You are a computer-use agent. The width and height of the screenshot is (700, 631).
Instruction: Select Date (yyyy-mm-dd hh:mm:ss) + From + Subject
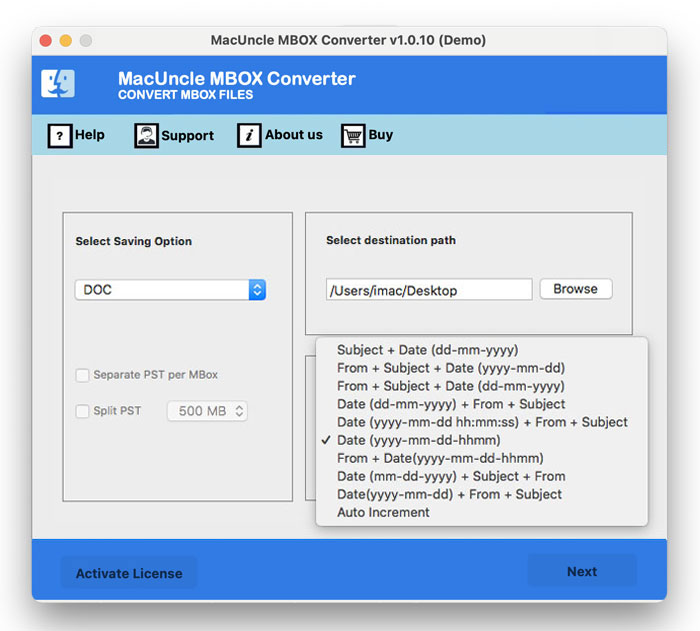481,422
